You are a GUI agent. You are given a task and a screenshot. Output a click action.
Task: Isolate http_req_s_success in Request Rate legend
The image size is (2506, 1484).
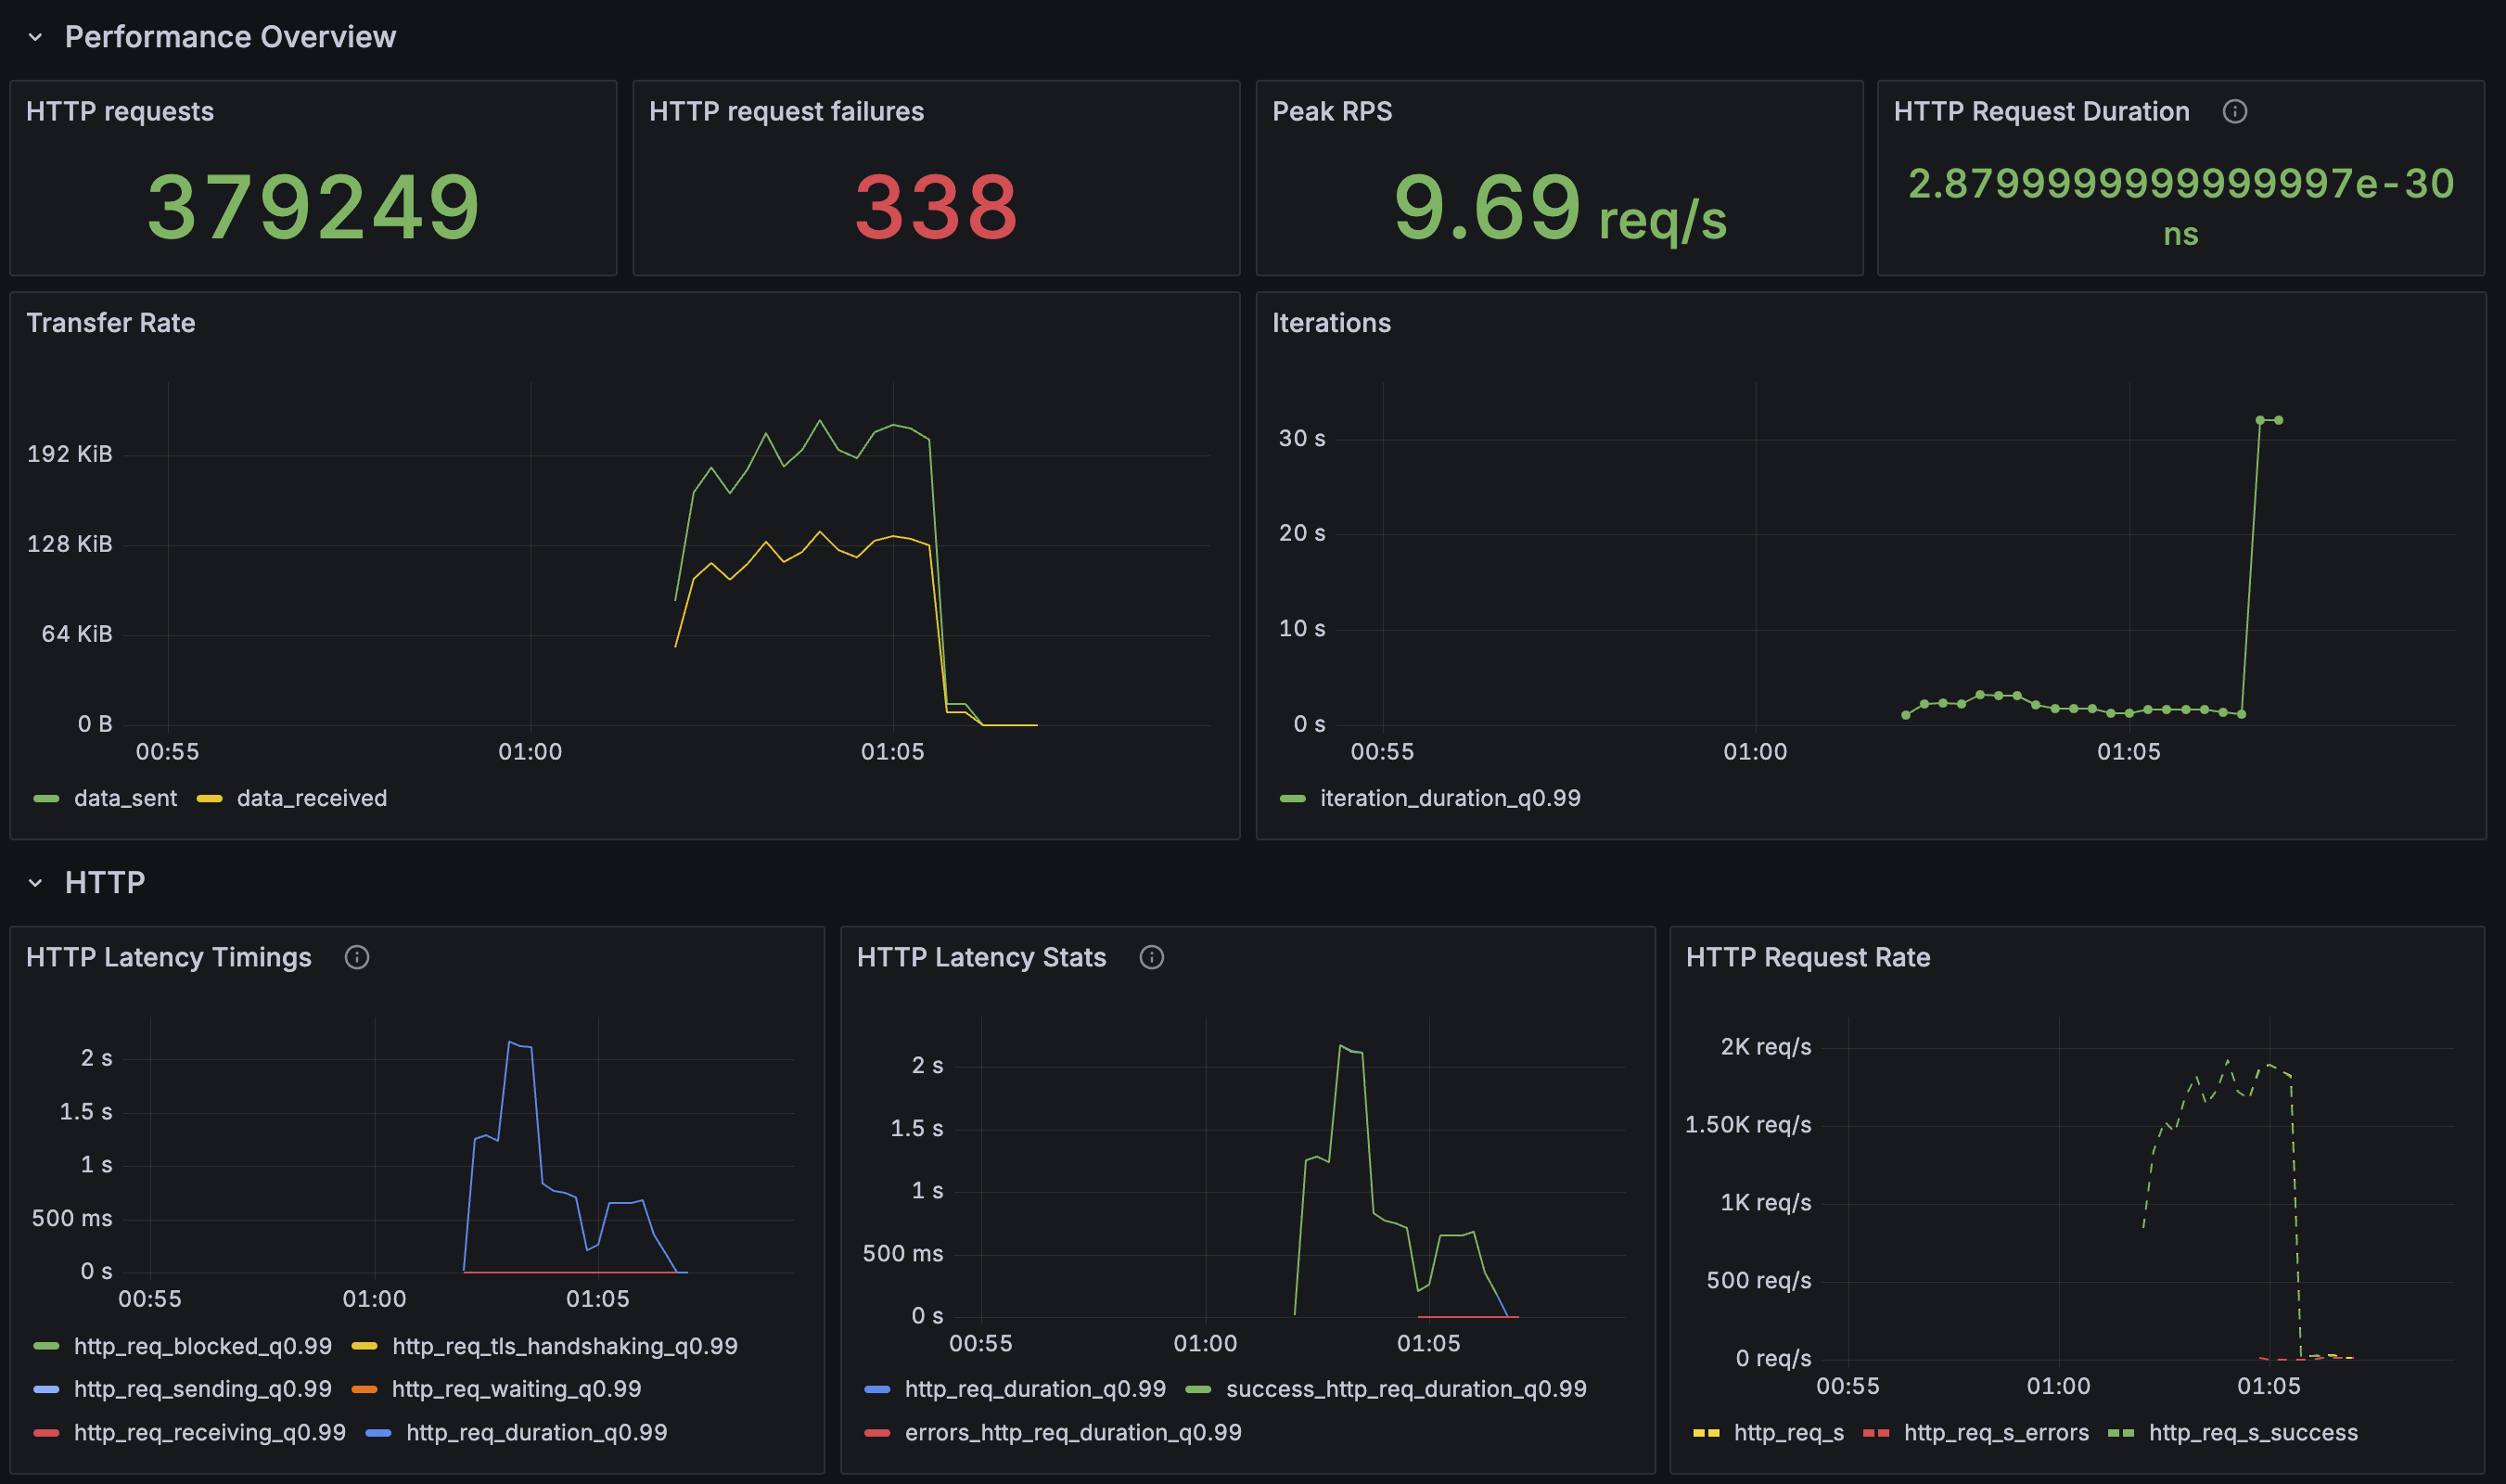point(2252,1432)
